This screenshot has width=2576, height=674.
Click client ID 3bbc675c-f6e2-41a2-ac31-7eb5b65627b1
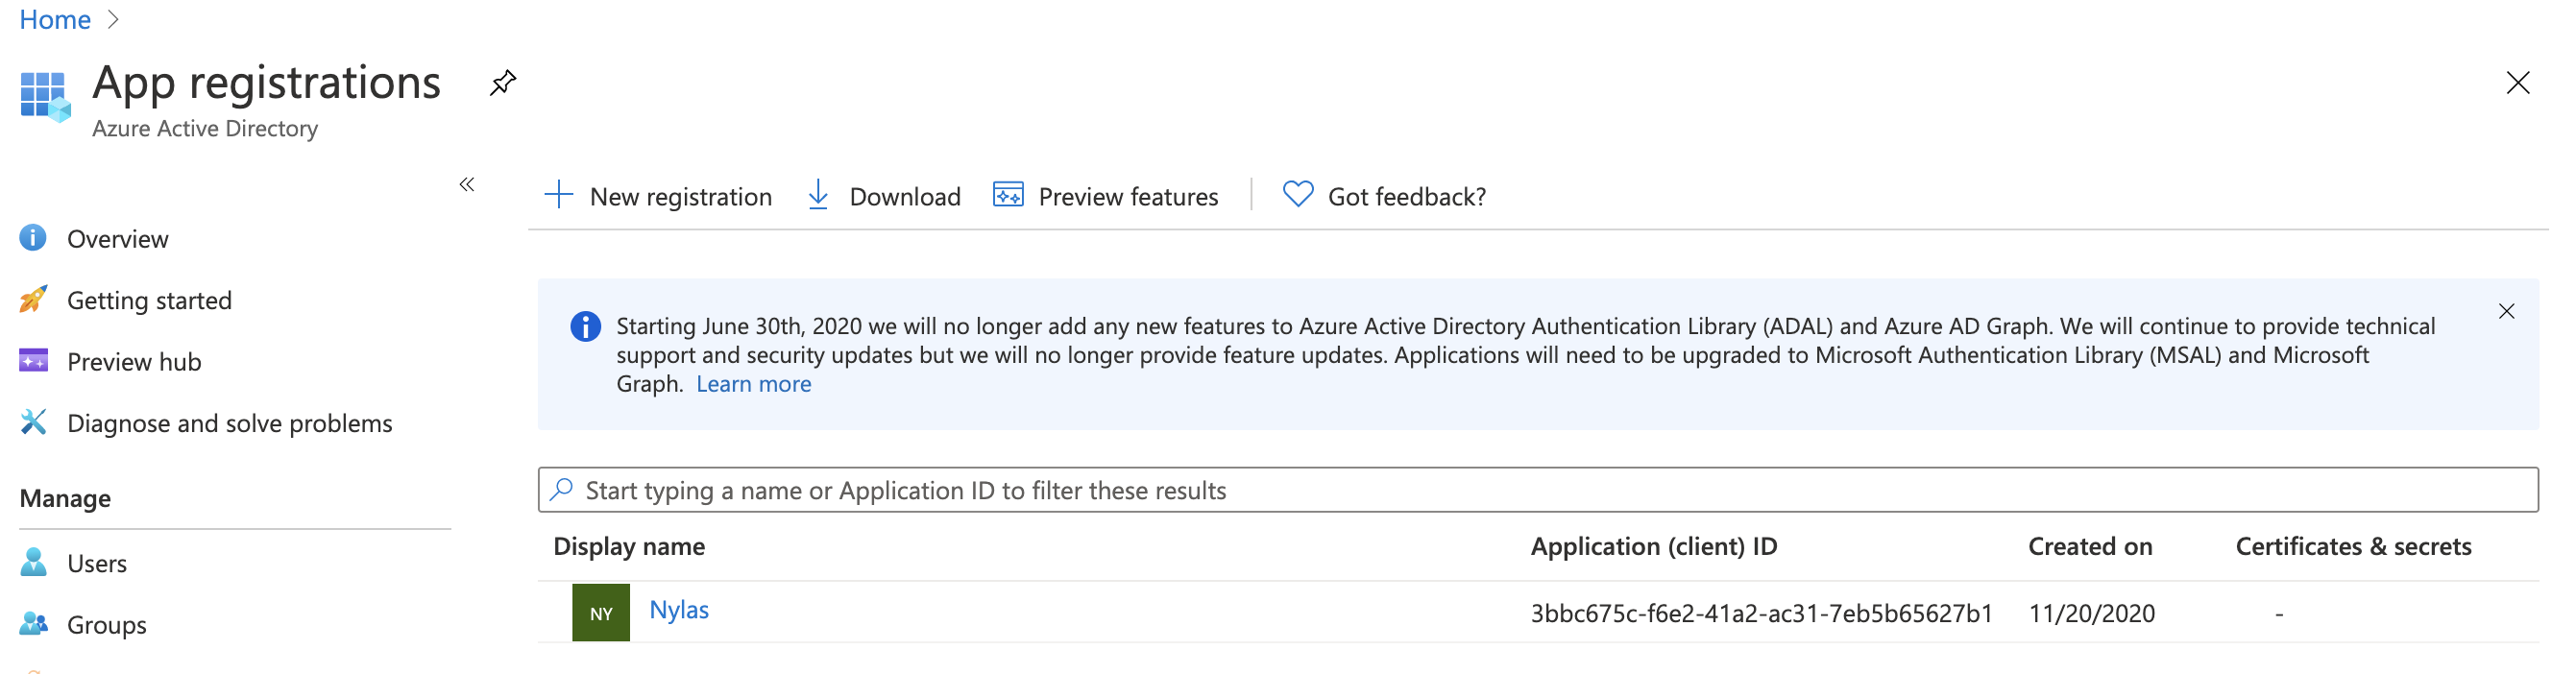point(1761,614)
